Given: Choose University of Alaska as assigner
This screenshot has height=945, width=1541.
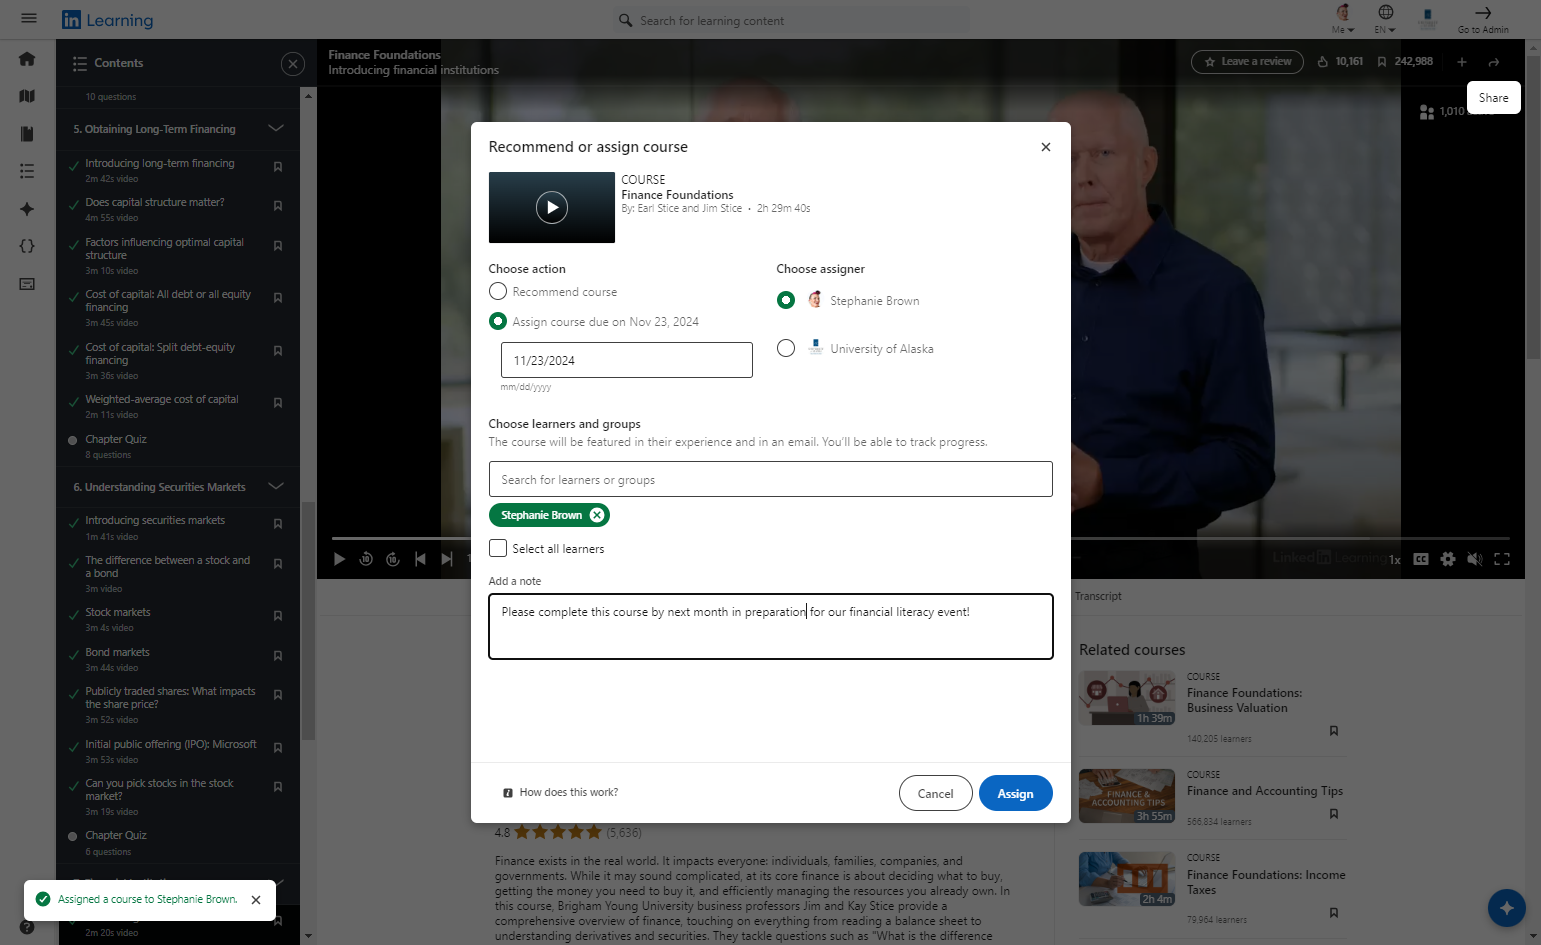Looking at the screenshot, I should 786,348.
